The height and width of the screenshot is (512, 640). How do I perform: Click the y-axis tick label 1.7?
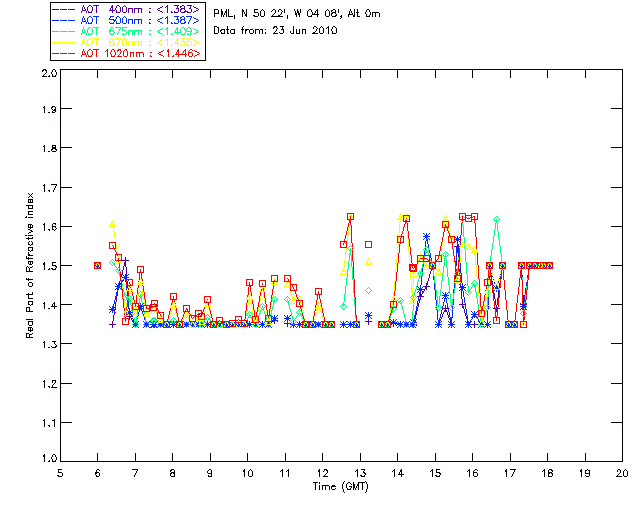49,188
